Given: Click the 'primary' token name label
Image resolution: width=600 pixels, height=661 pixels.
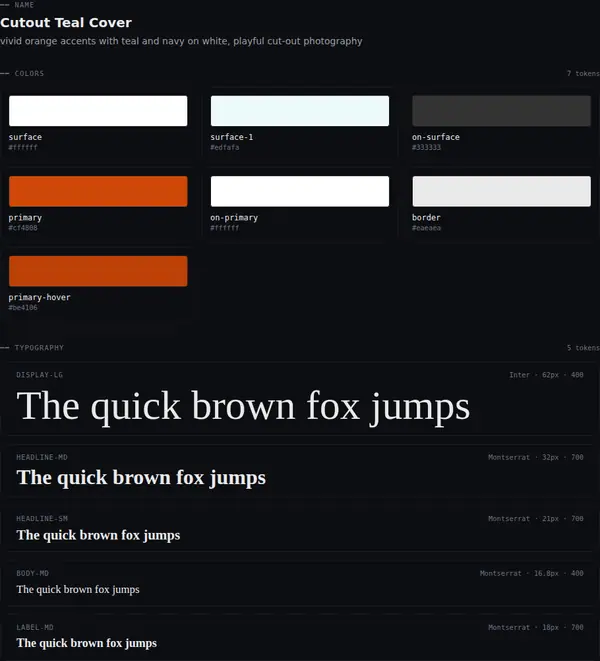Looking at the screenshot, I should (x=25, y=218).
